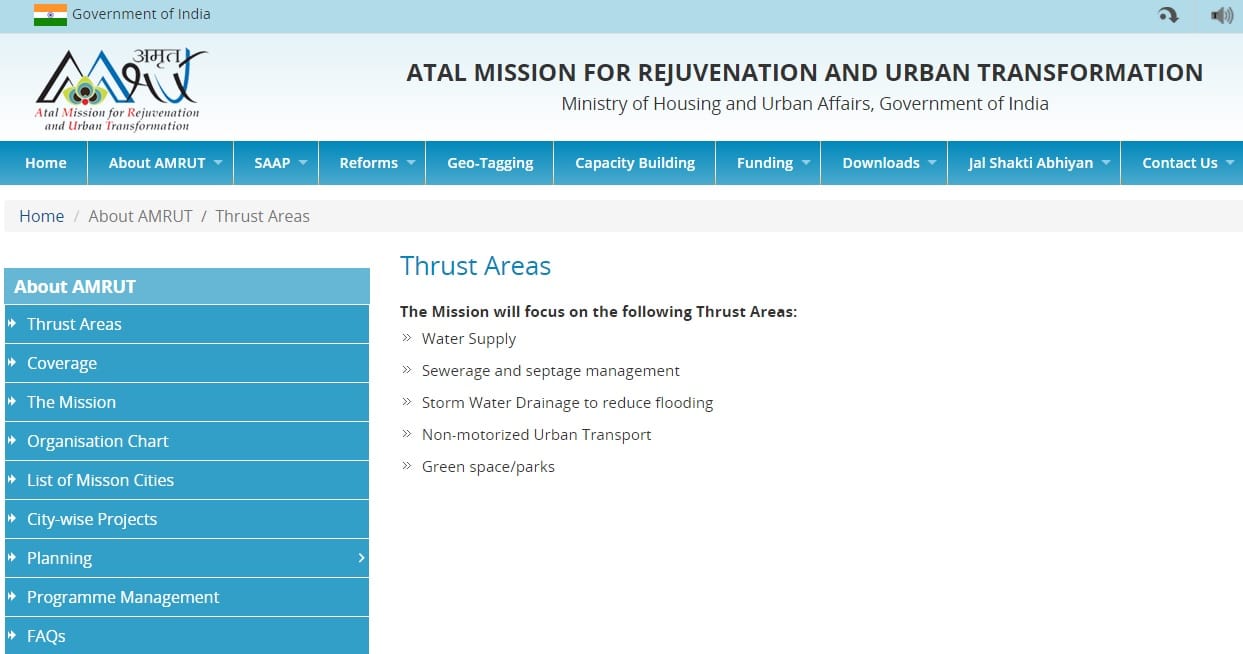The height and width of the screenshot is (654, 1243).
Task: Go to Home in the breadcrumb
Action: (x=41, y=216)
